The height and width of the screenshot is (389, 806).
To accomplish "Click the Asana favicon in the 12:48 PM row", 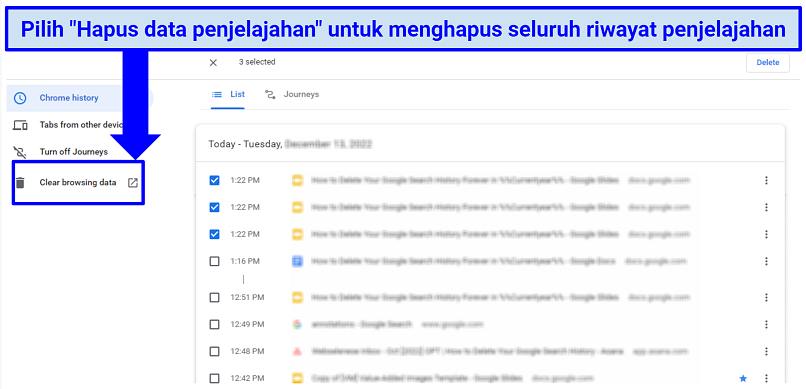I will 297,351.
